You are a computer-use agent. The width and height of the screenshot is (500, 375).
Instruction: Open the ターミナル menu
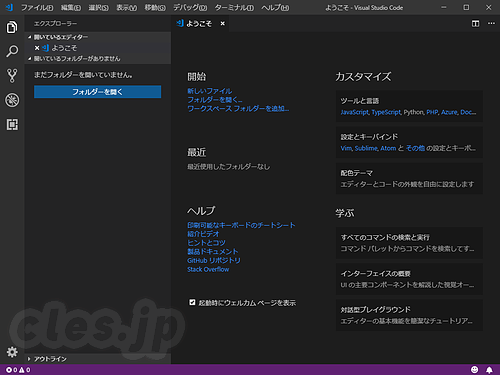234,7
